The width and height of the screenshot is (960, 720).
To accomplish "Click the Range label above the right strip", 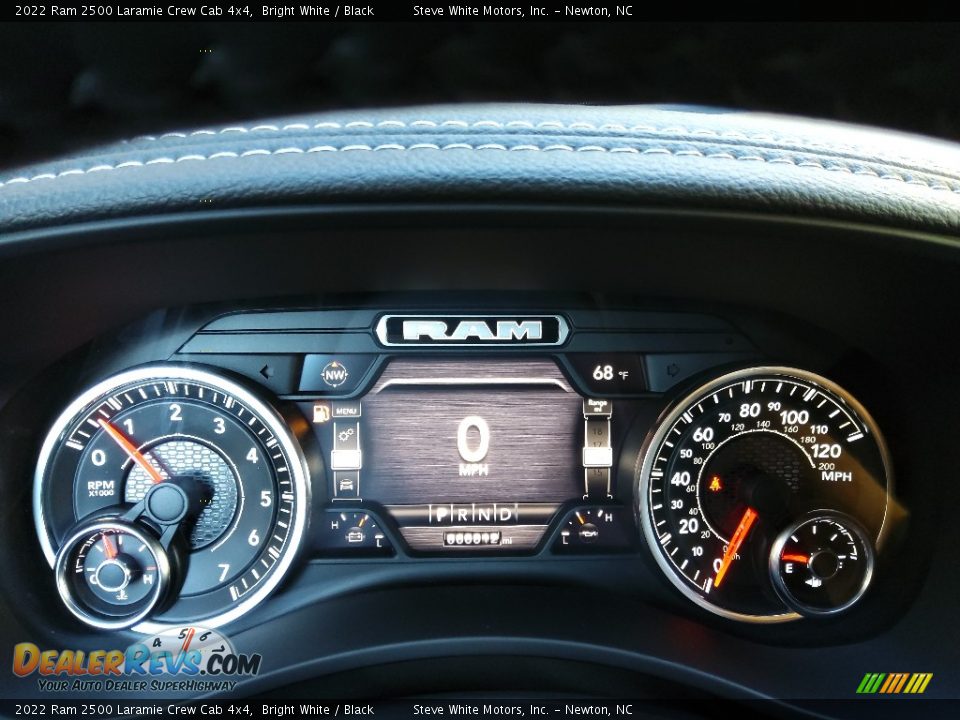I will click(598, 405).
